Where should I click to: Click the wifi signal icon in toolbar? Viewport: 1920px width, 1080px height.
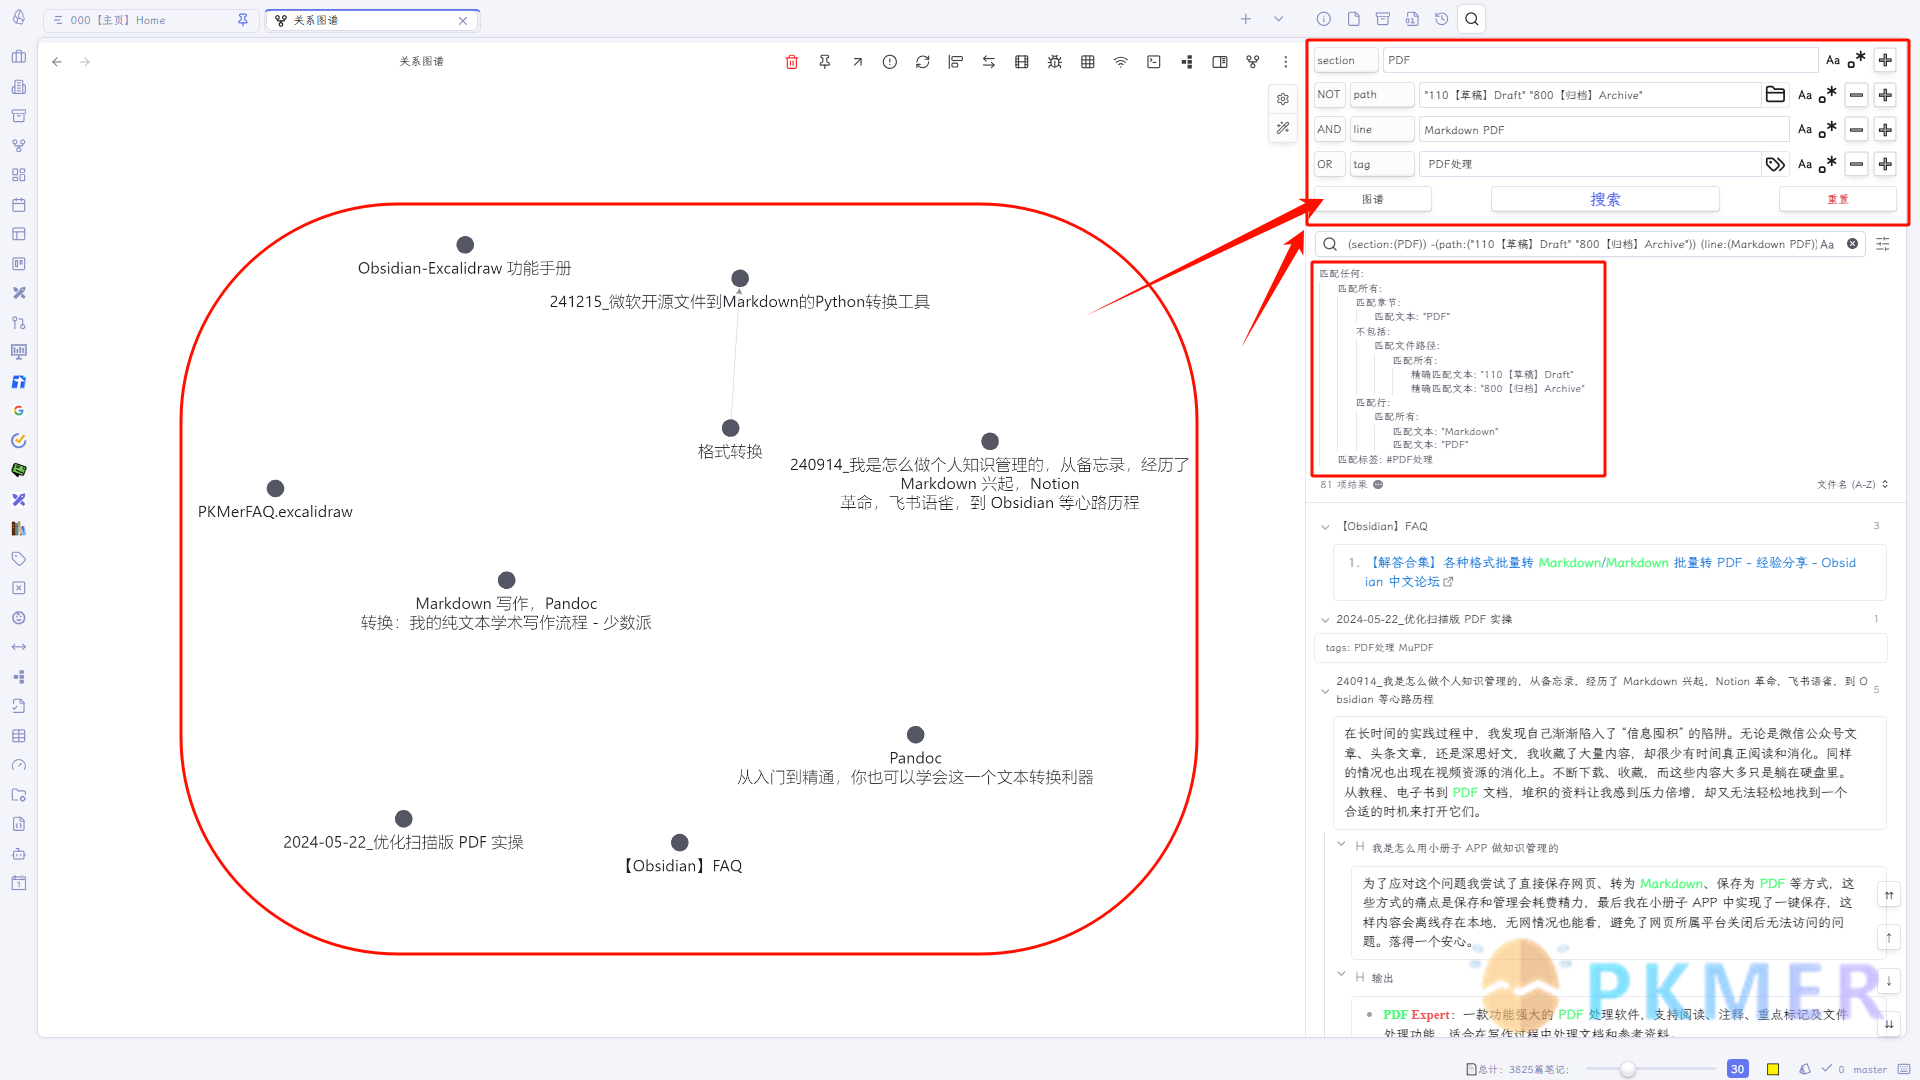coord(1120,62)
